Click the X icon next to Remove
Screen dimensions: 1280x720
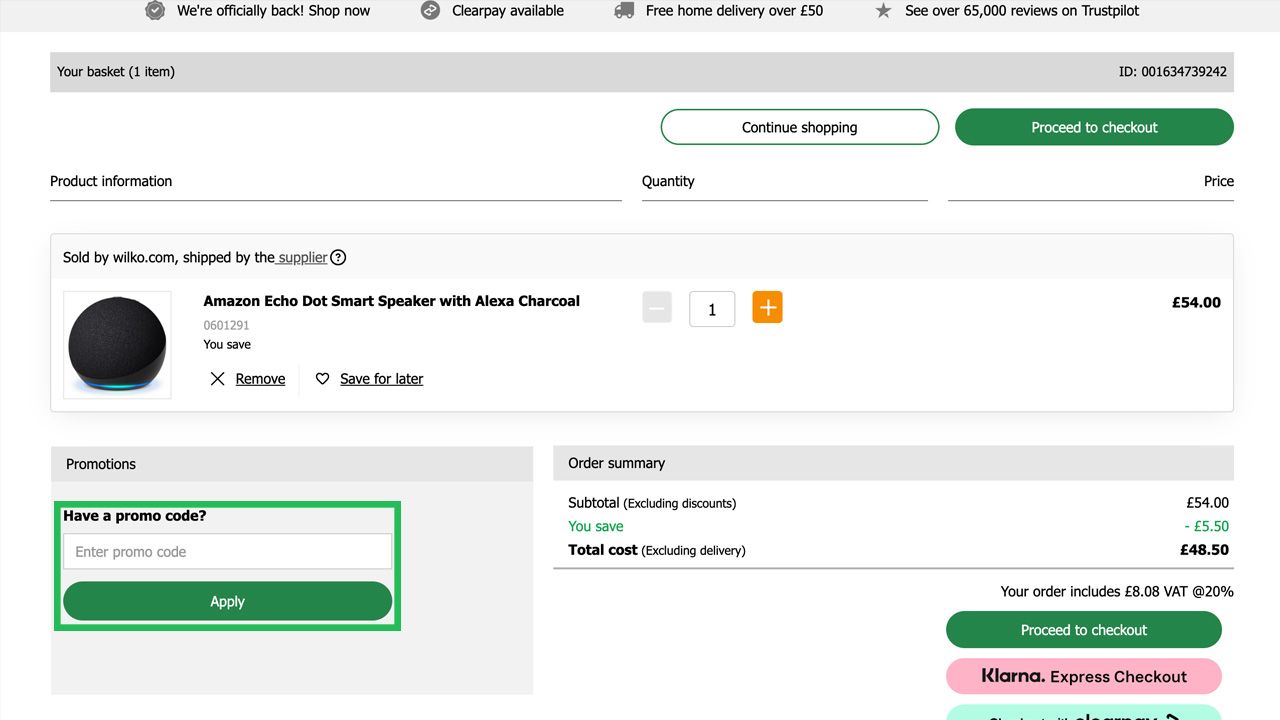pyautogui.click(x=217, y=379)
